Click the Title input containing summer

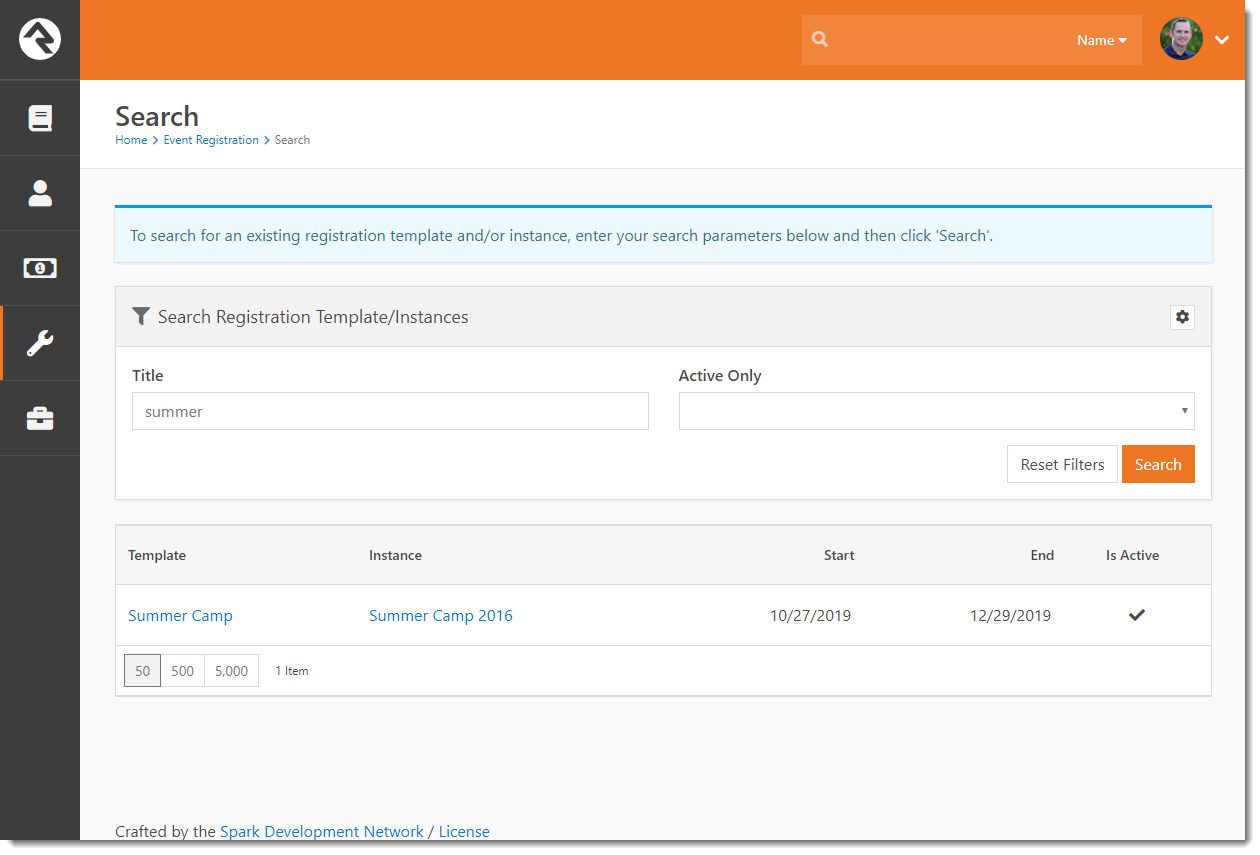(390, 411)
